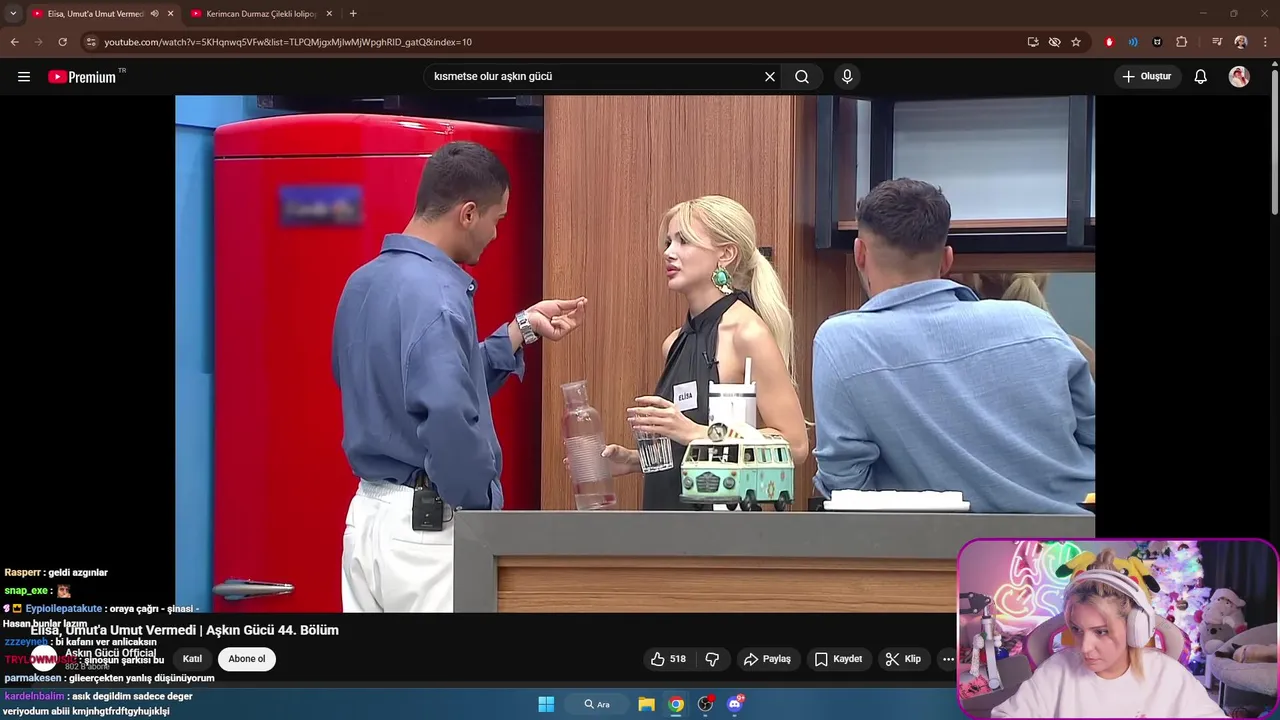
Task: Open the media control playlist icon
Action: point(1217,42)
